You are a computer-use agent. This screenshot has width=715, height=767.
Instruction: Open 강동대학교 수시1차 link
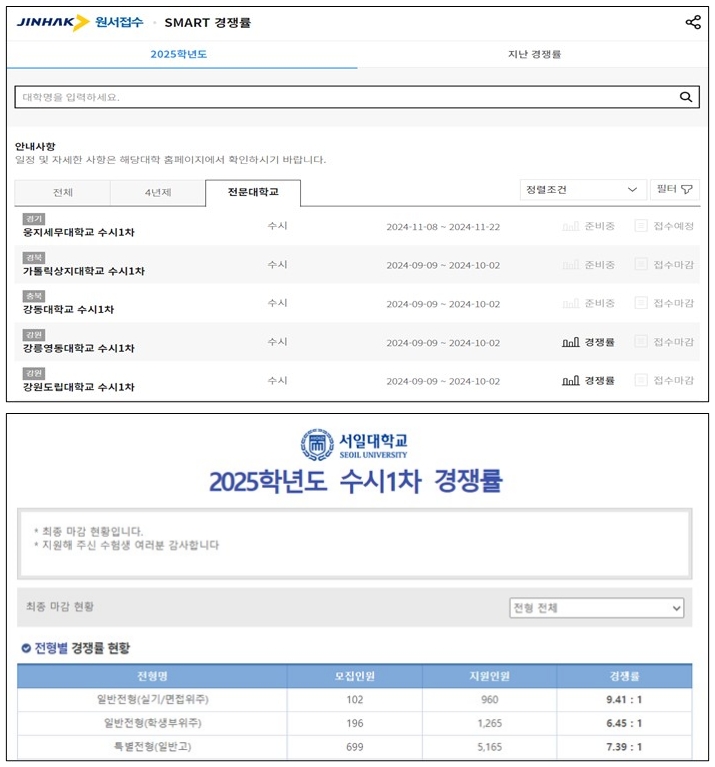pos(68,310)
